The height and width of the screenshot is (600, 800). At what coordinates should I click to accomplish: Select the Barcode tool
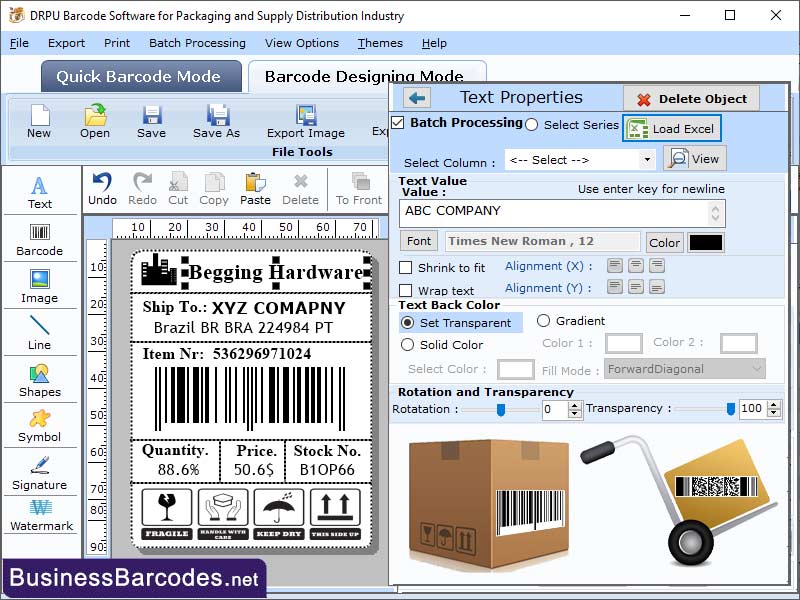click(39, 240)
